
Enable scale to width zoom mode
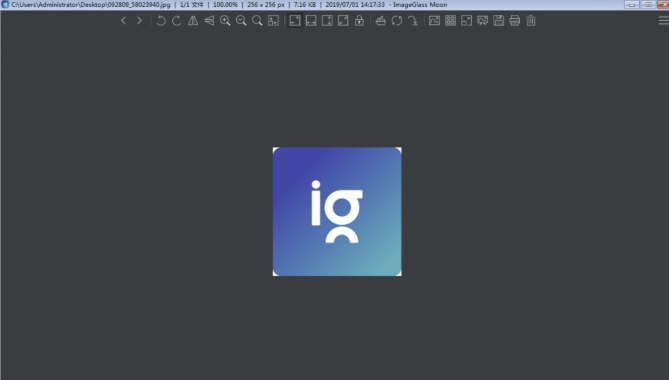(x=311, y=20)
